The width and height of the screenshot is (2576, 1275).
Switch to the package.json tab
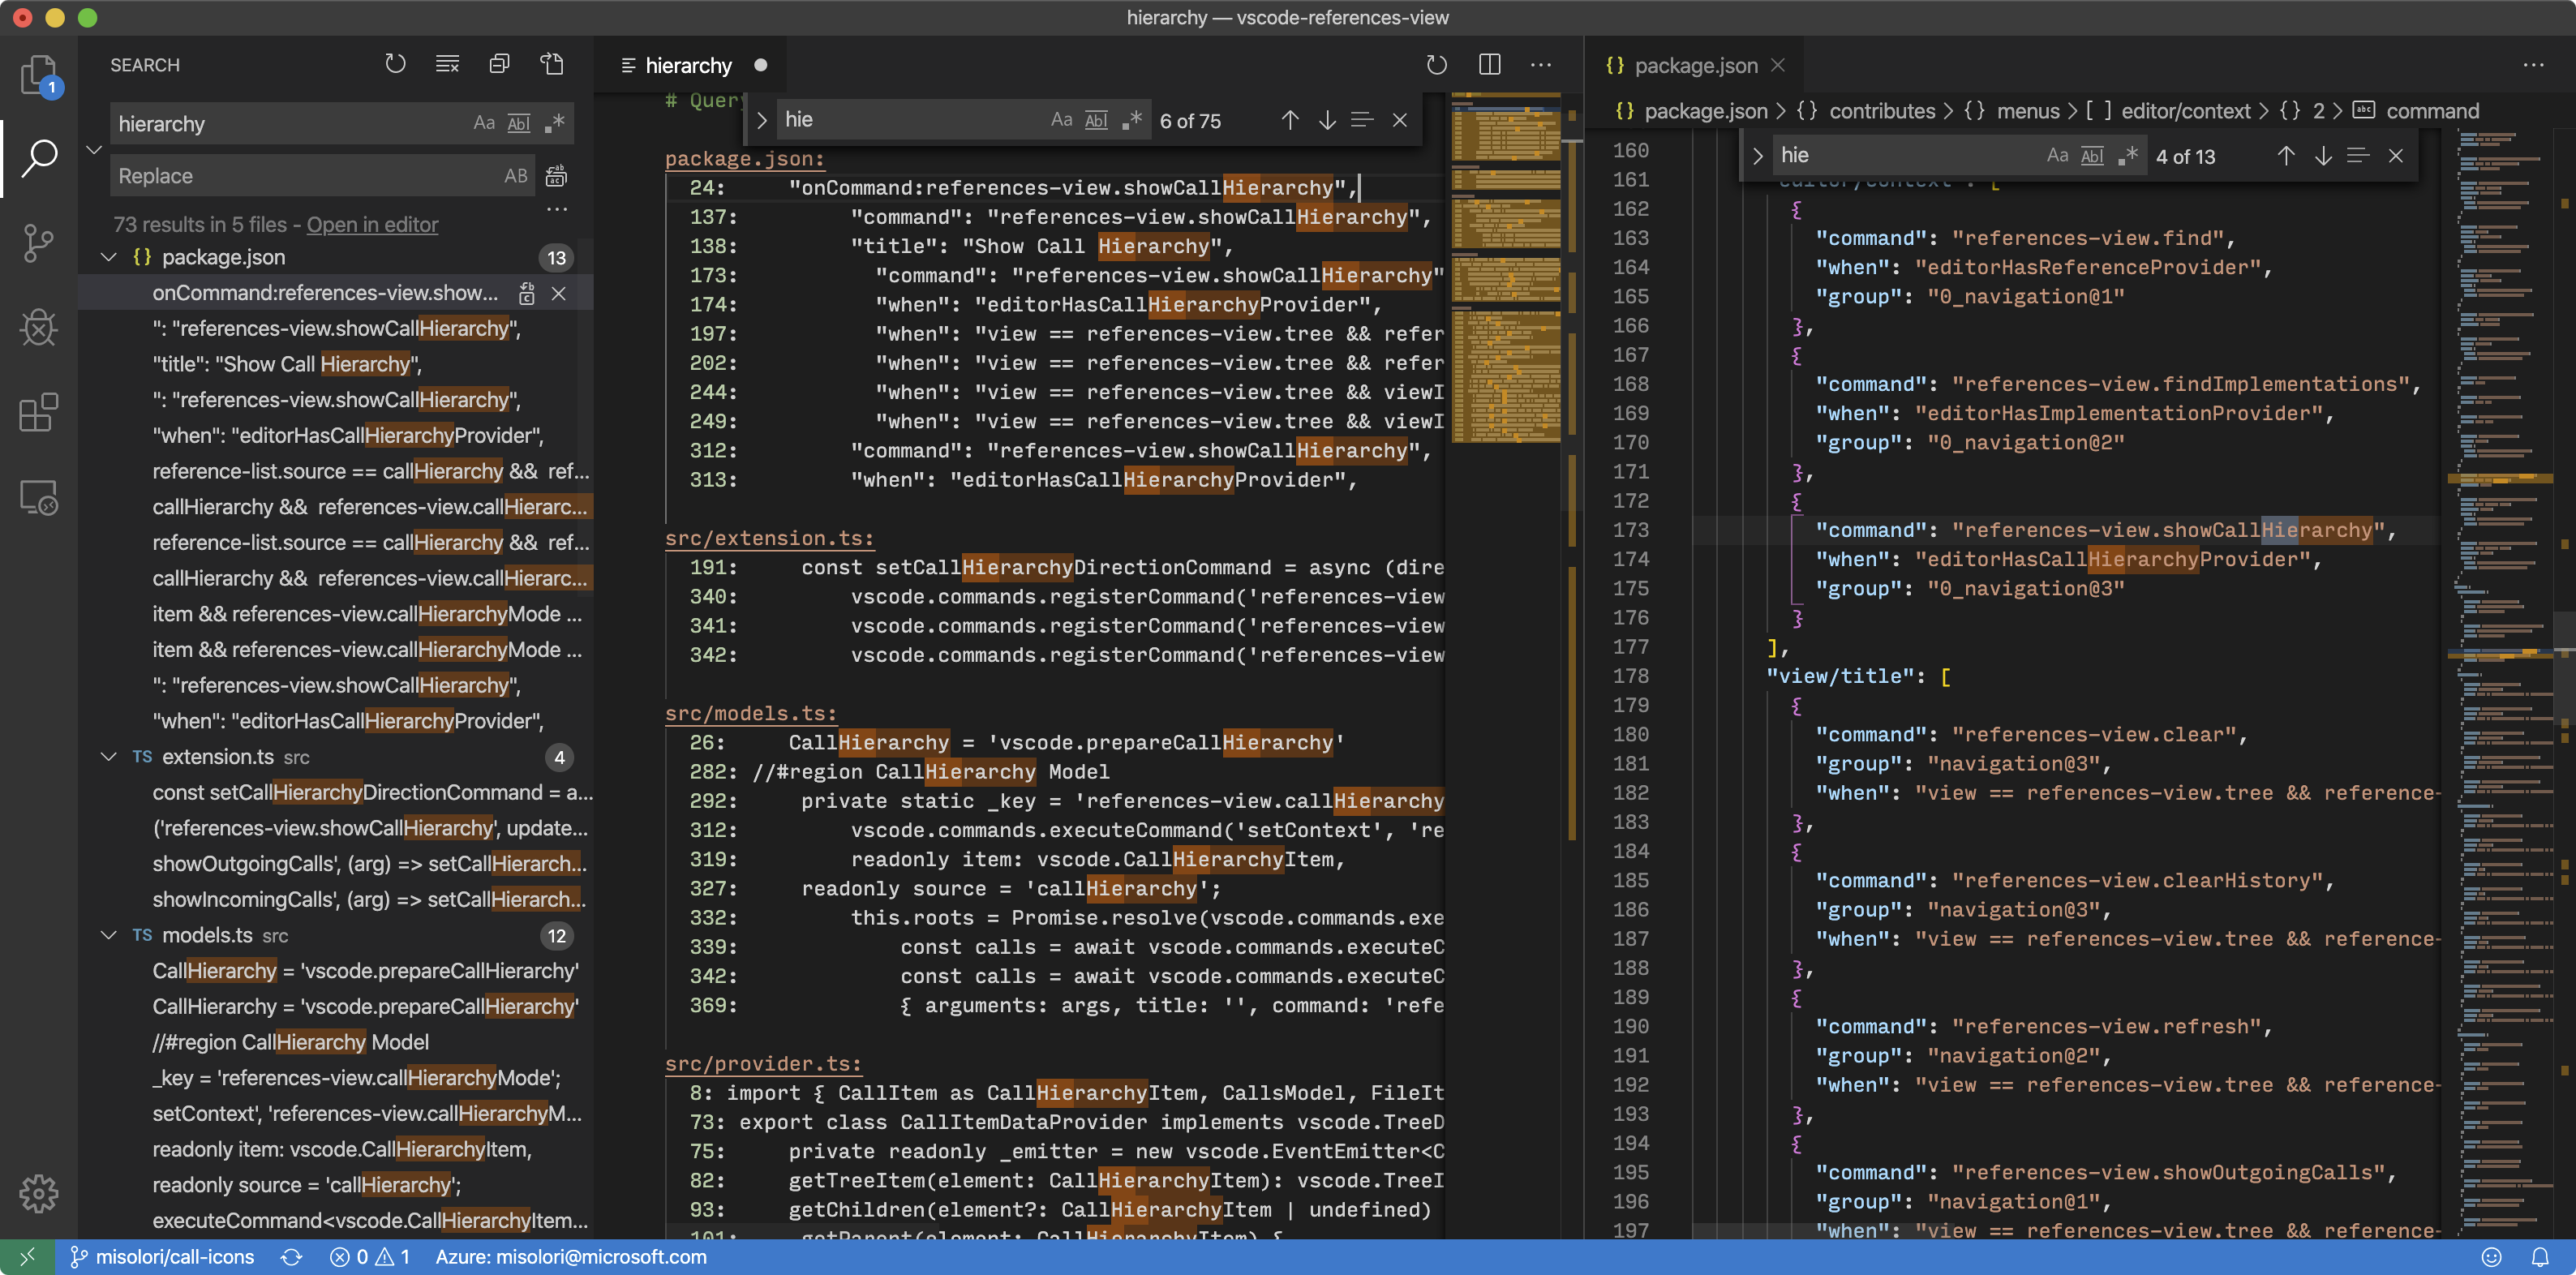pos(1697,65)
